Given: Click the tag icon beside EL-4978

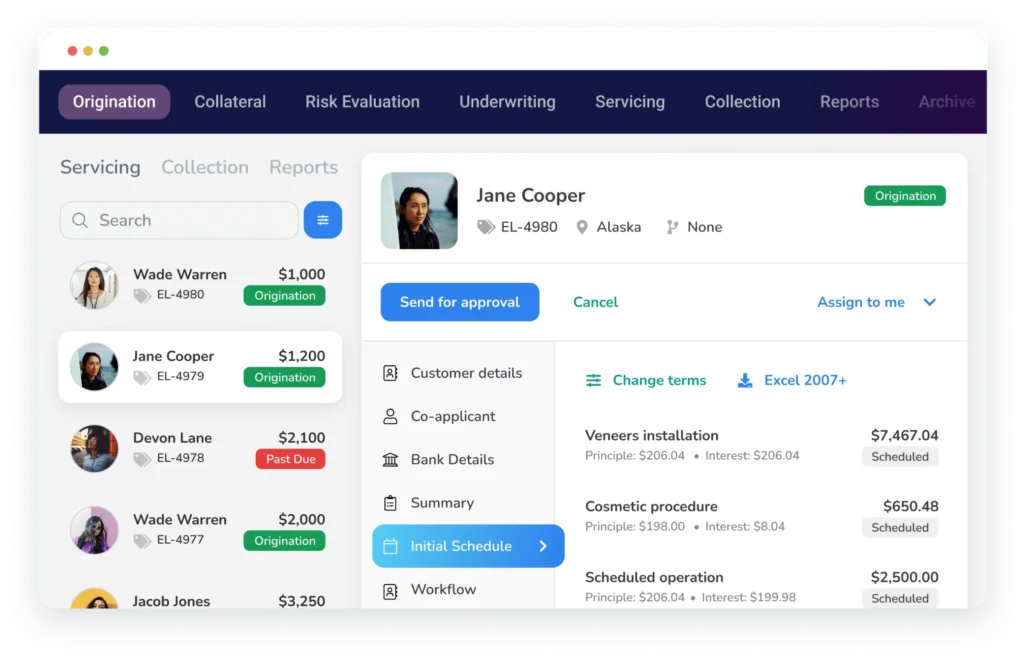Looking at the screenshot, I should click(x=142, y=458).
